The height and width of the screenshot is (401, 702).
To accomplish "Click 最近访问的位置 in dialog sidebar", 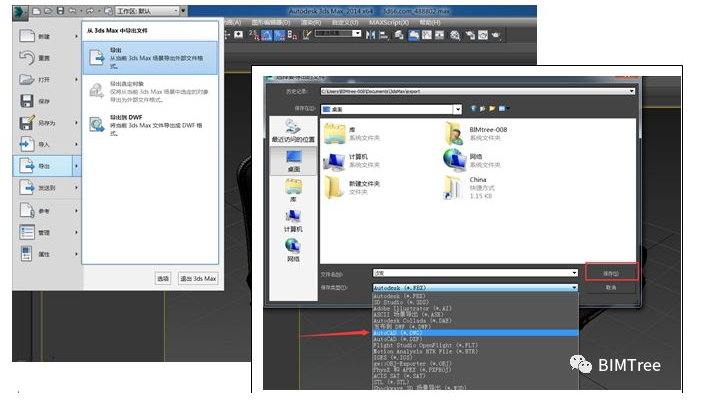I will 293,131.
